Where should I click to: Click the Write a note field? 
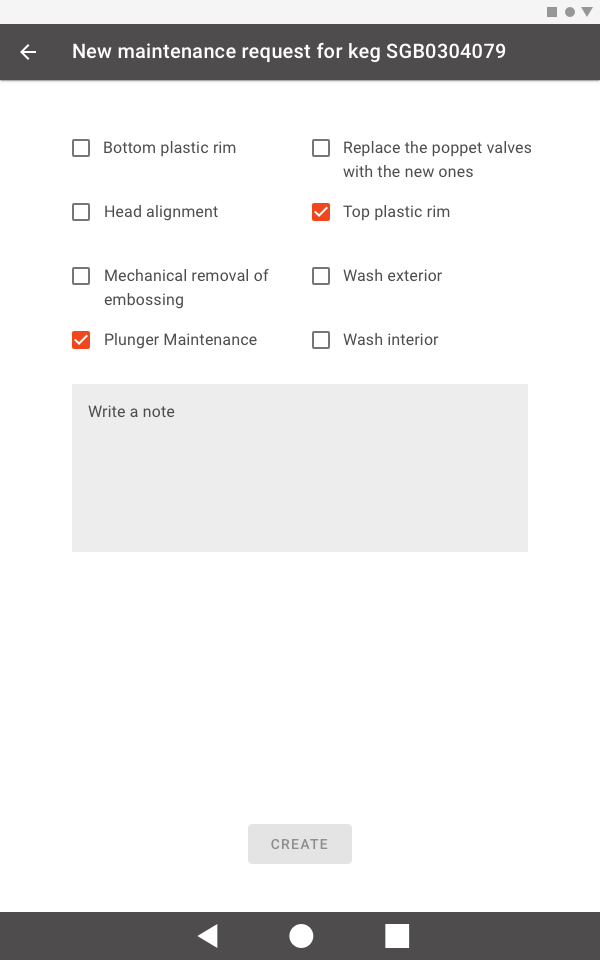point(300,468)
